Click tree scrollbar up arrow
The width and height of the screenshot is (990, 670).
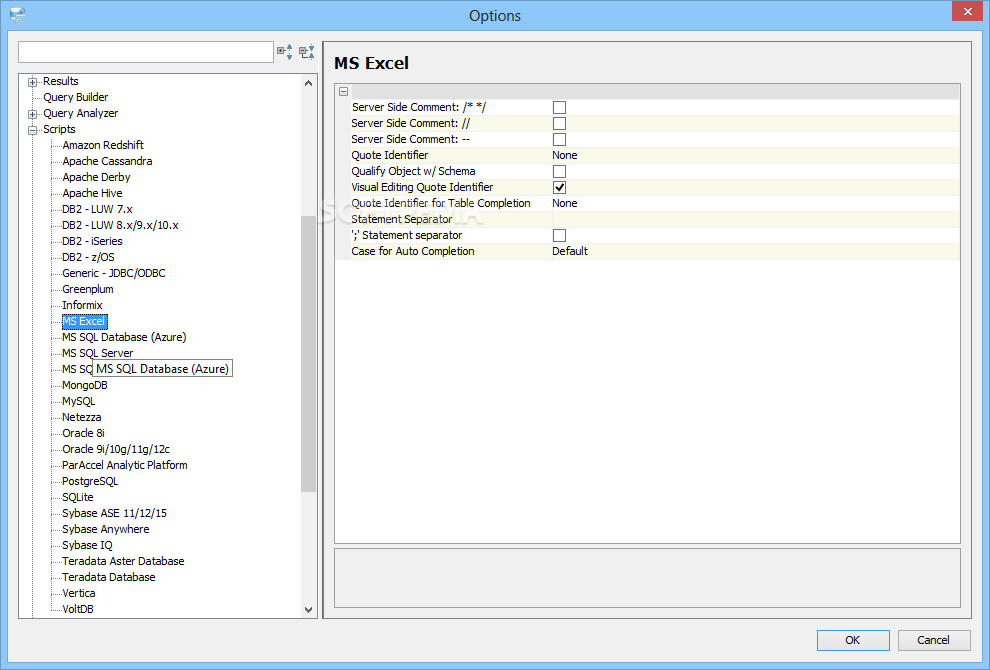[x=308, y=83]
